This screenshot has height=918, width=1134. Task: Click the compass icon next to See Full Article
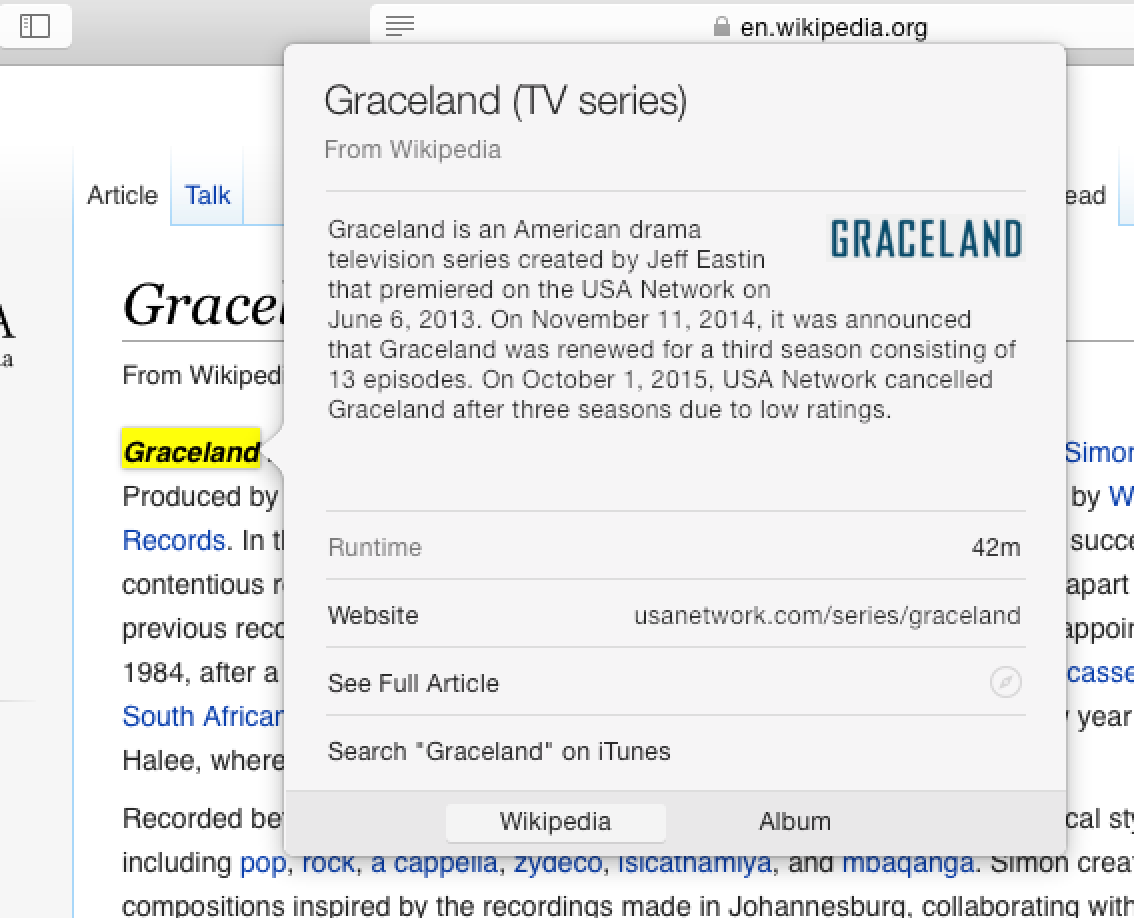pyautogui.click(x=1005, y=682)
